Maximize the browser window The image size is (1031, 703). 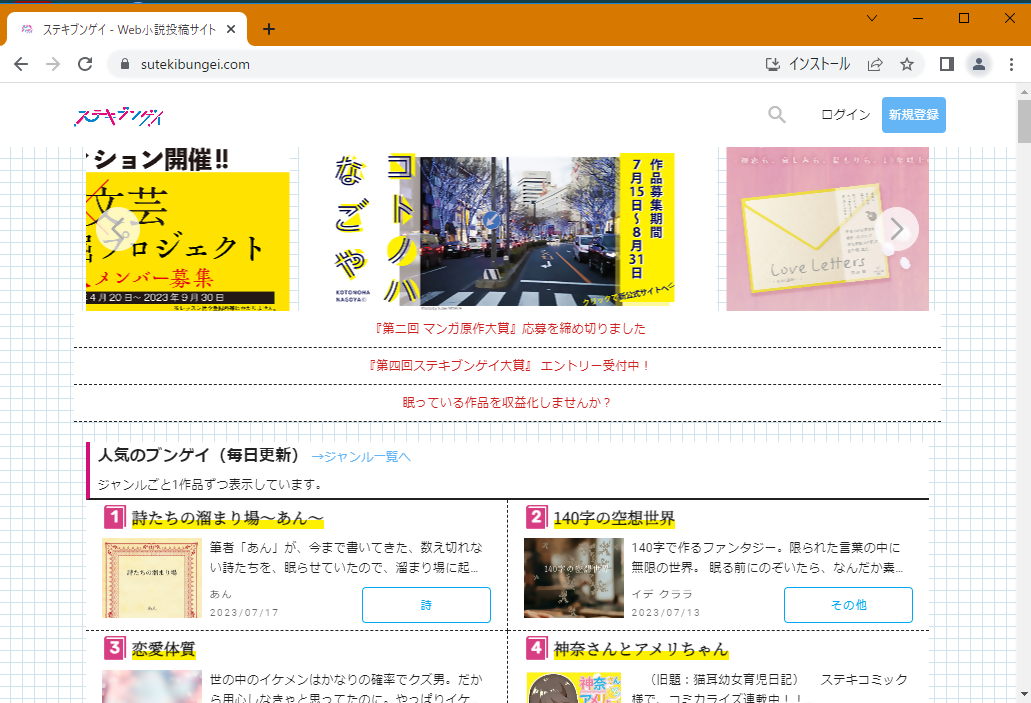pos(964,18)
